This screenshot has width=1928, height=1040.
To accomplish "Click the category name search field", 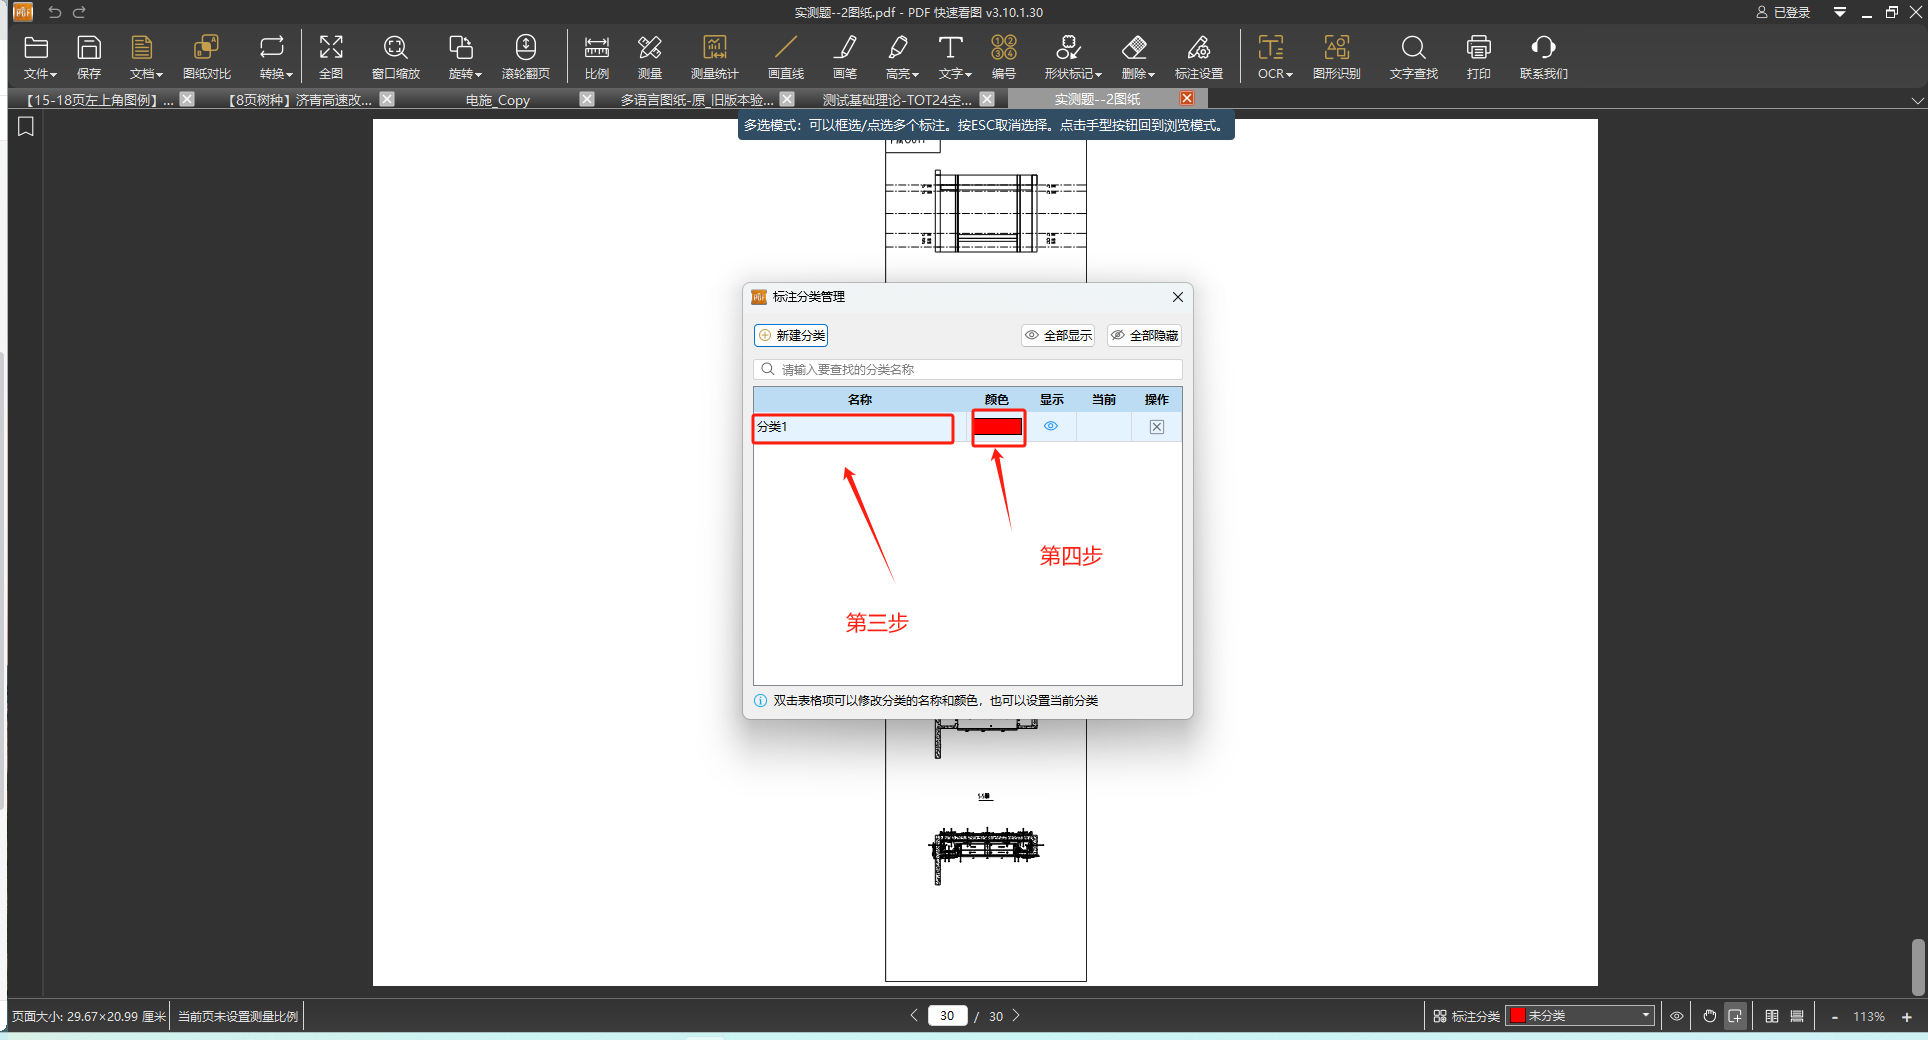I will pos(967,370).
